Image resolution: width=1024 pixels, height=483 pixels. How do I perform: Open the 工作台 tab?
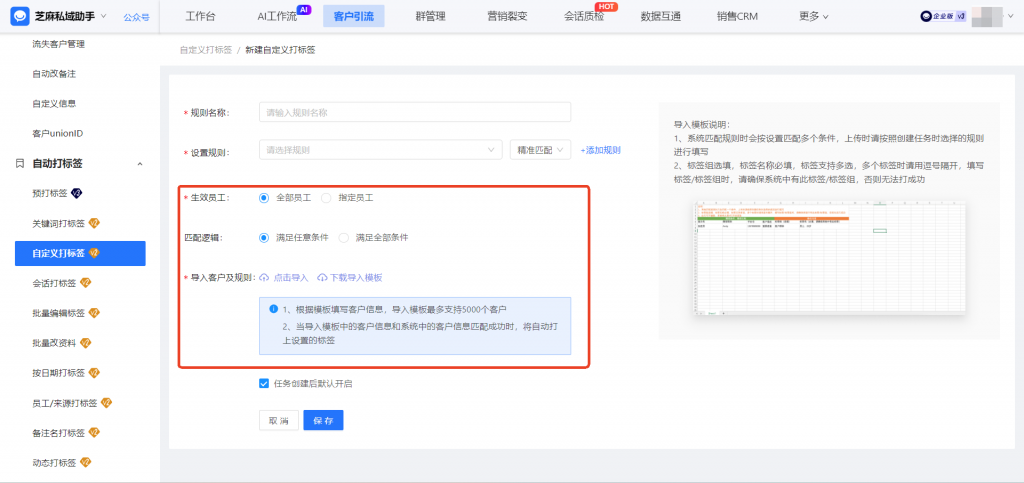point(200,17)
